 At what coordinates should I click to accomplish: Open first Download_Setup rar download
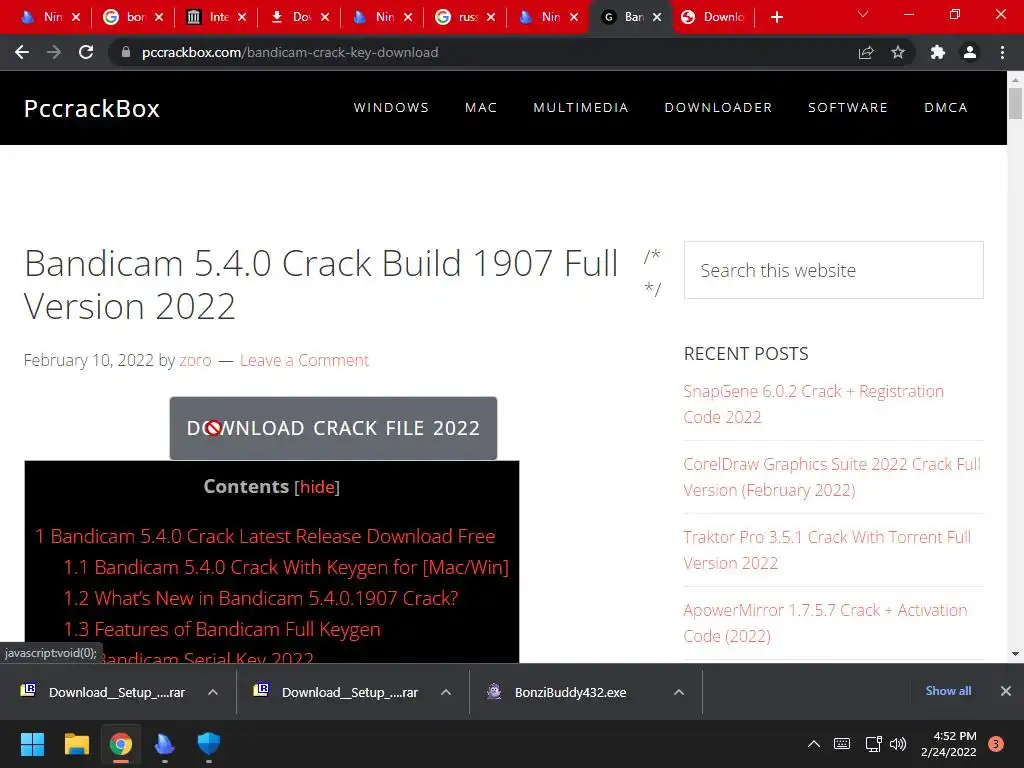(104, 692)
